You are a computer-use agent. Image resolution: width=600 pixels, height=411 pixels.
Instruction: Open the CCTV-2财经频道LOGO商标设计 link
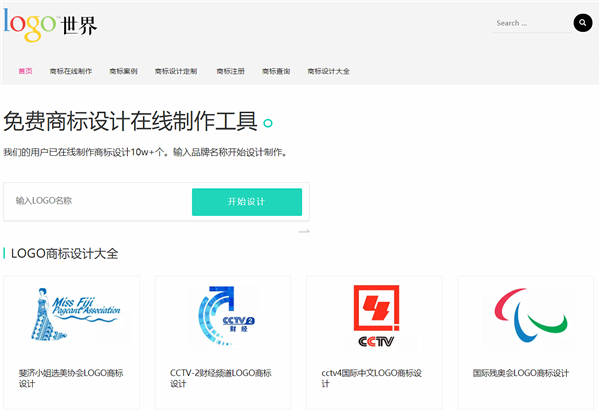coord(221,378)
